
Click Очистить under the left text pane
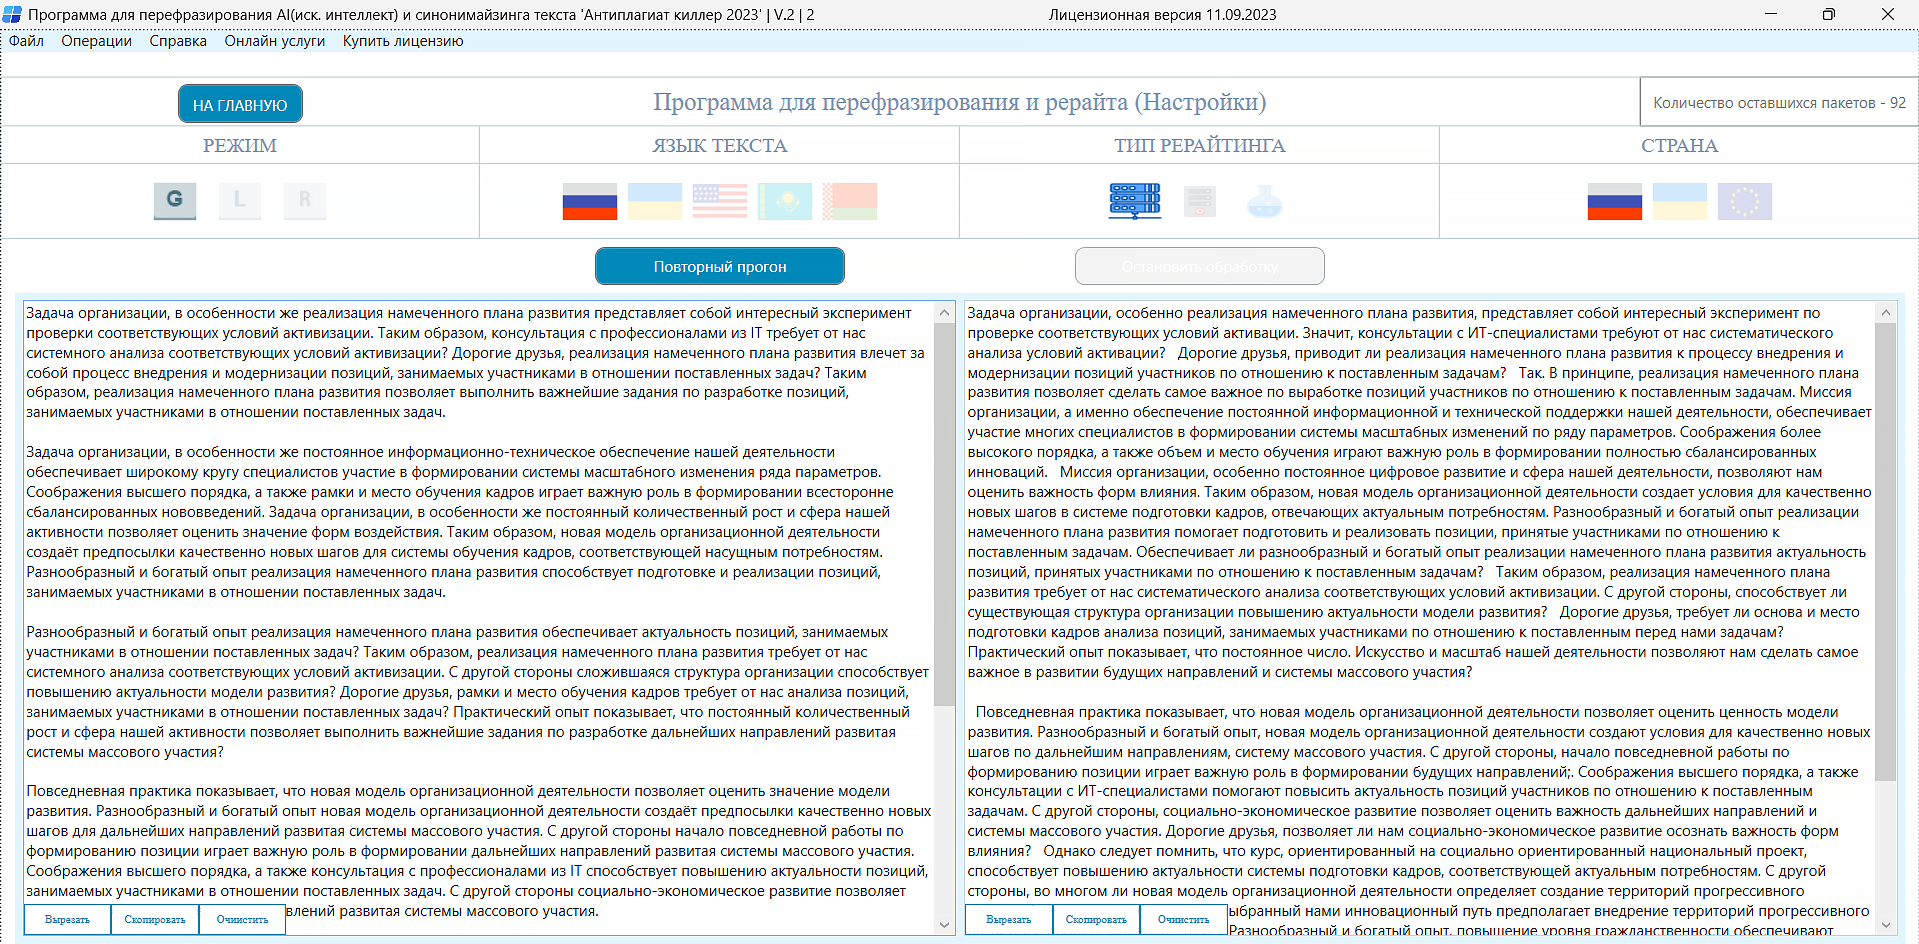pyautogui.click(x=242, y=919)
